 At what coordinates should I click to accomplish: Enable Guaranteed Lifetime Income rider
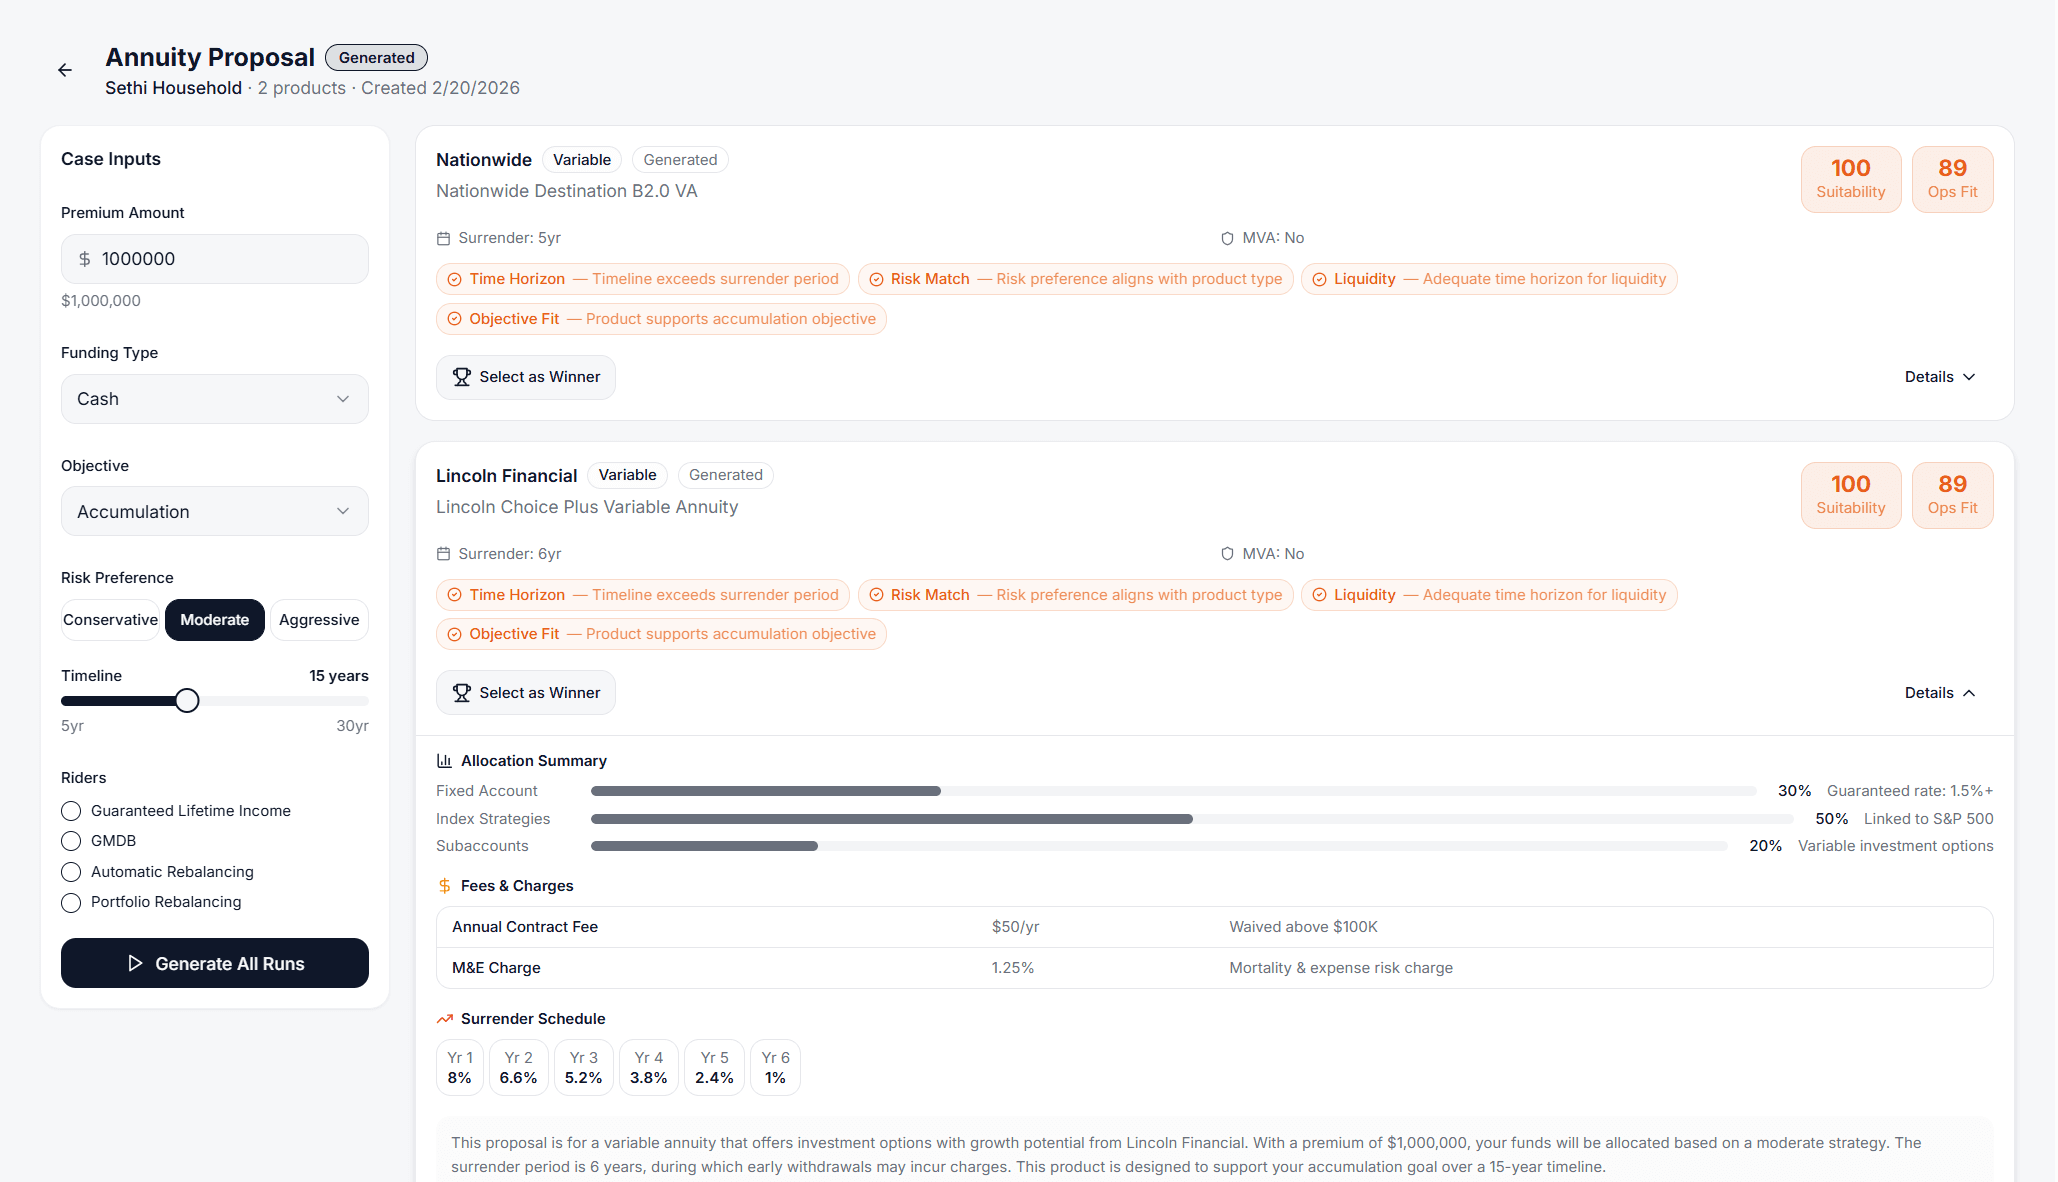click(71, 811)
